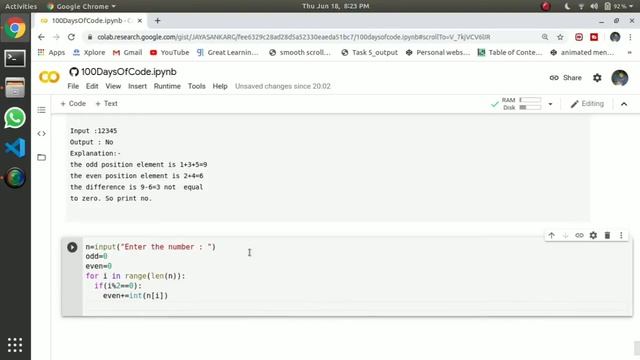Open the File menu
Image resolution: width=640 pixels, height=360 pixels.
73,86
